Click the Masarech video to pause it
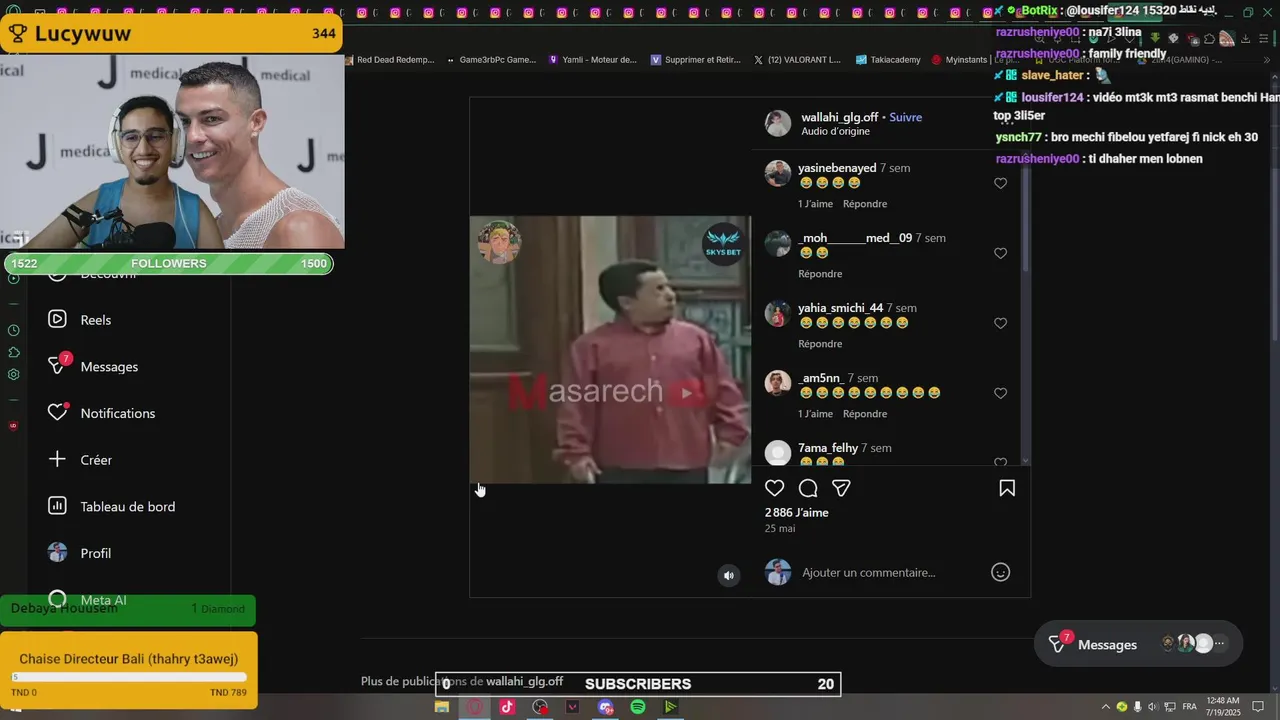The width and height of the screenshot is (1280, 720). (x=610, y=350)
